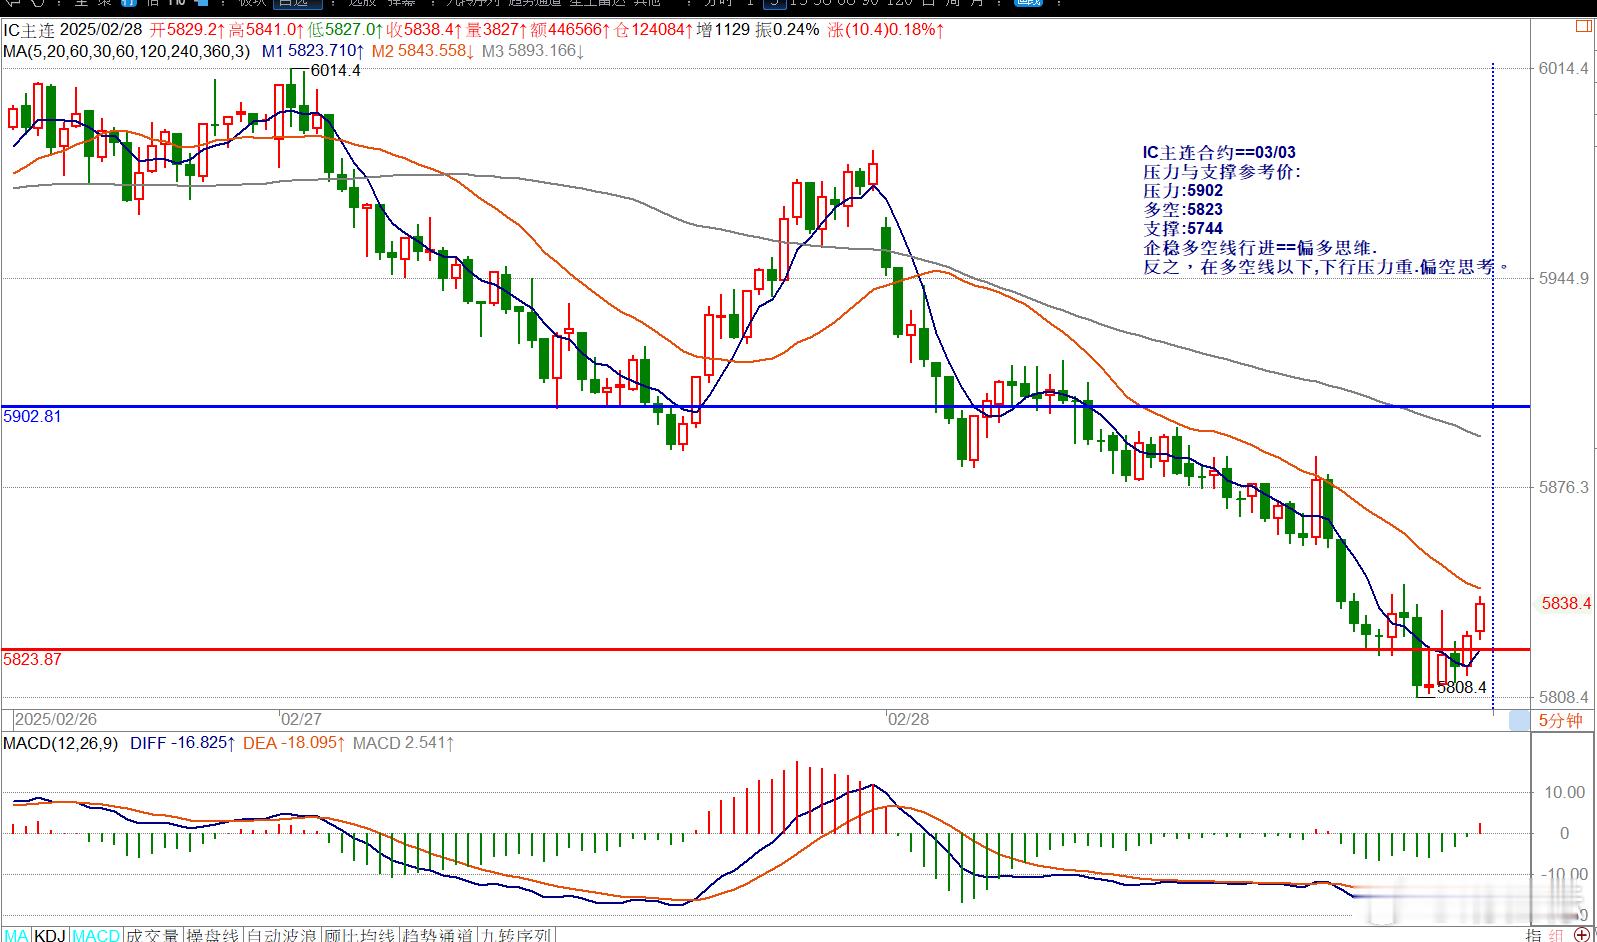Screen dimensions: 1597x942
Task: Click the IC主连合约==03/03 annotation title
Action: coord(1219,152)
